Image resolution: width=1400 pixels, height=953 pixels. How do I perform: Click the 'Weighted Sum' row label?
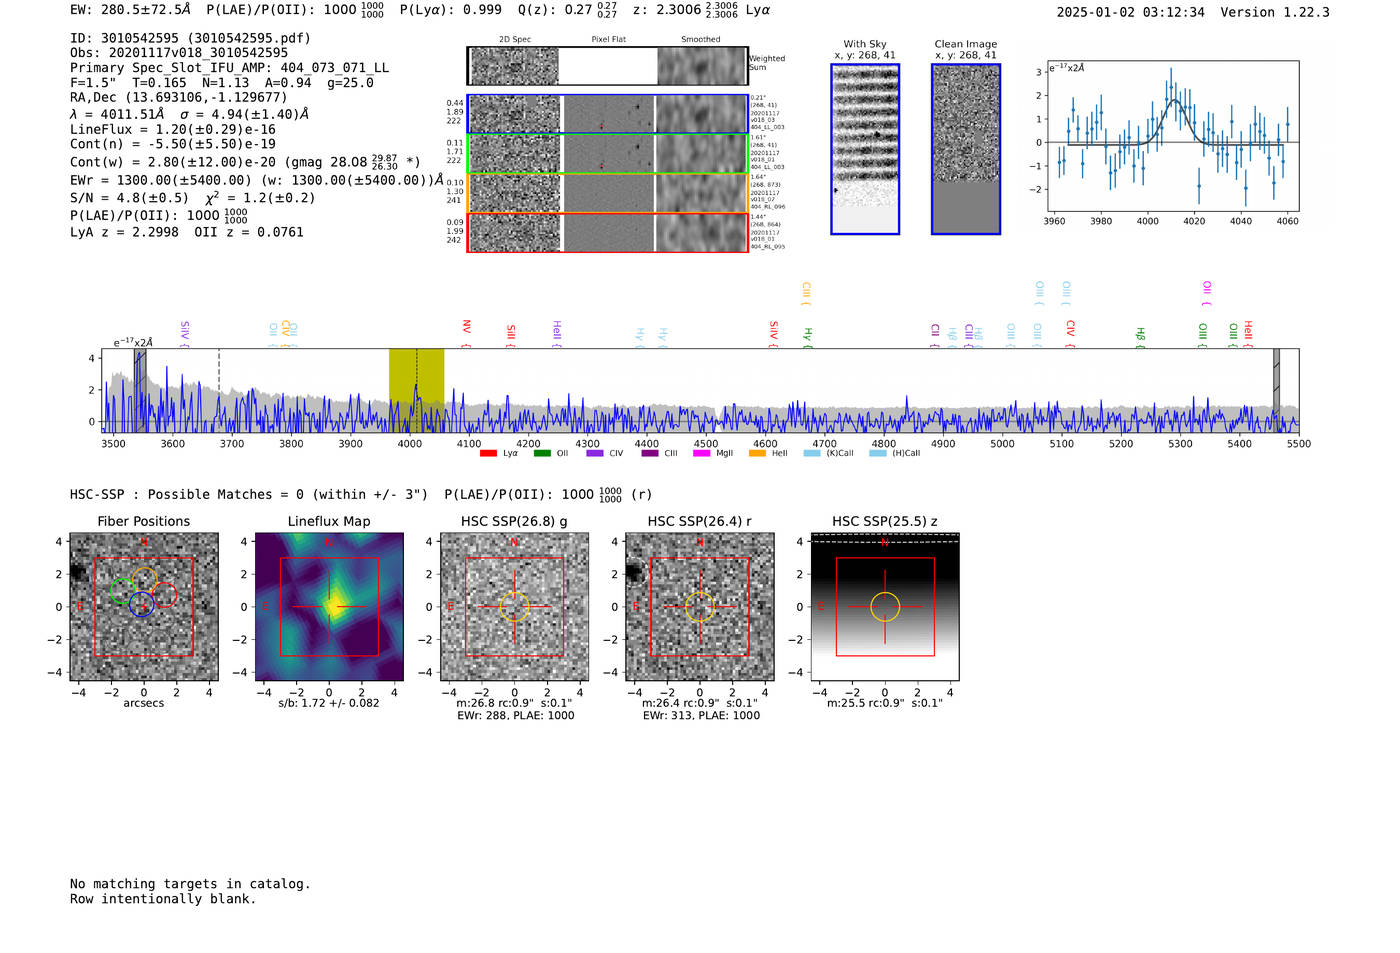pos(767,63)
